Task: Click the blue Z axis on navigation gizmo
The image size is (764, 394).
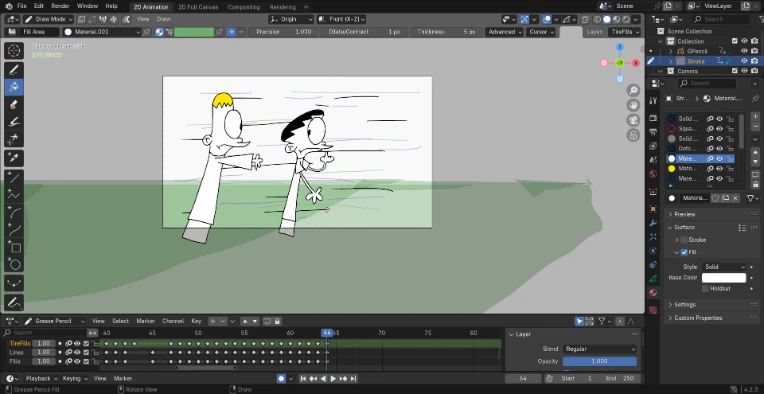Action: coord(620,47)
